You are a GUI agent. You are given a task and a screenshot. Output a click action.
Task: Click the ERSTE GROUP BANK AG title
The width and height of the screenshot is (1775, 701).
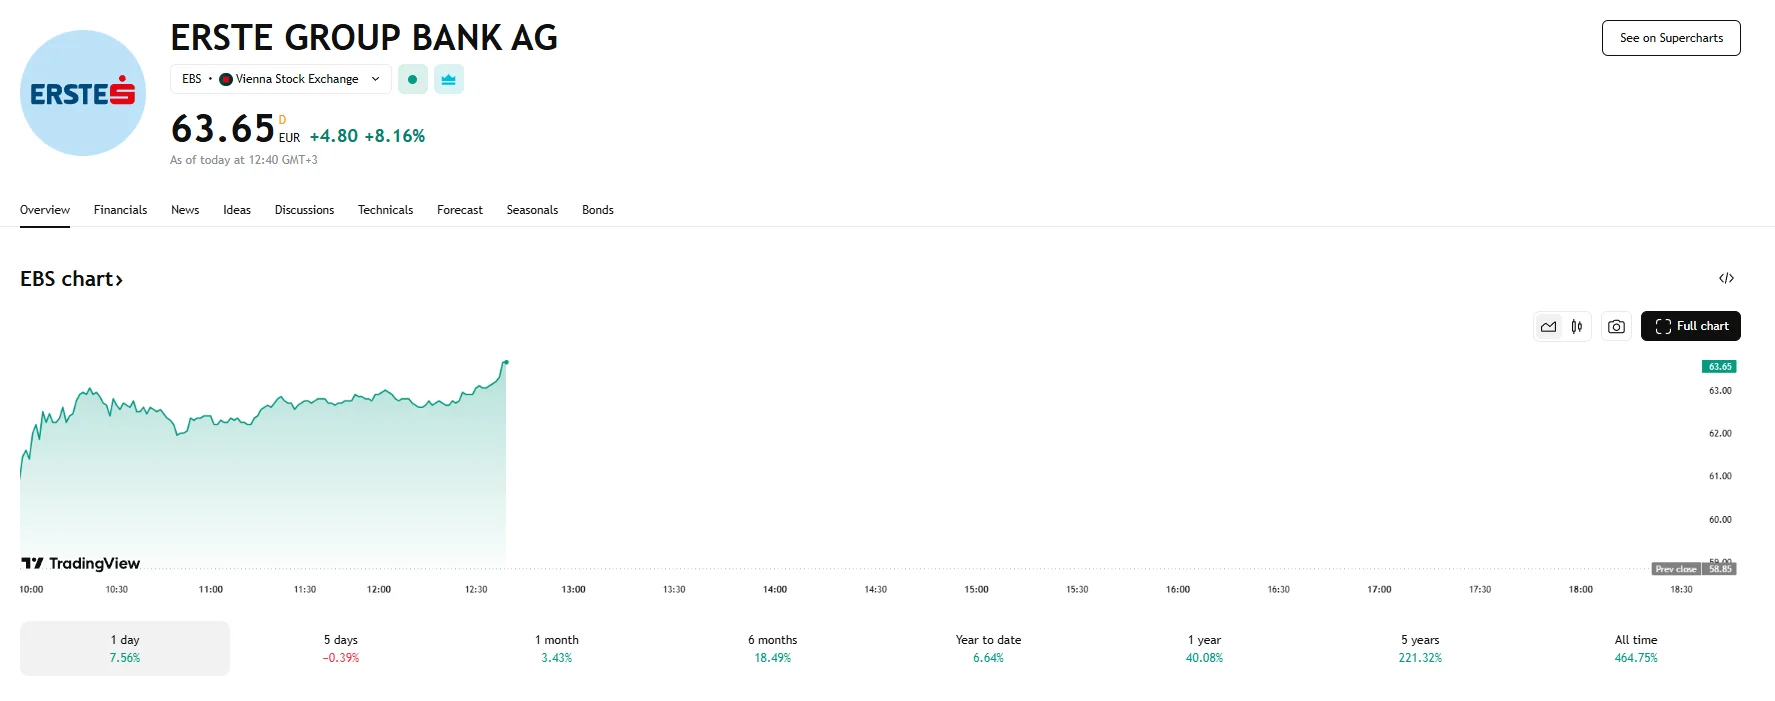coord(364,38)
